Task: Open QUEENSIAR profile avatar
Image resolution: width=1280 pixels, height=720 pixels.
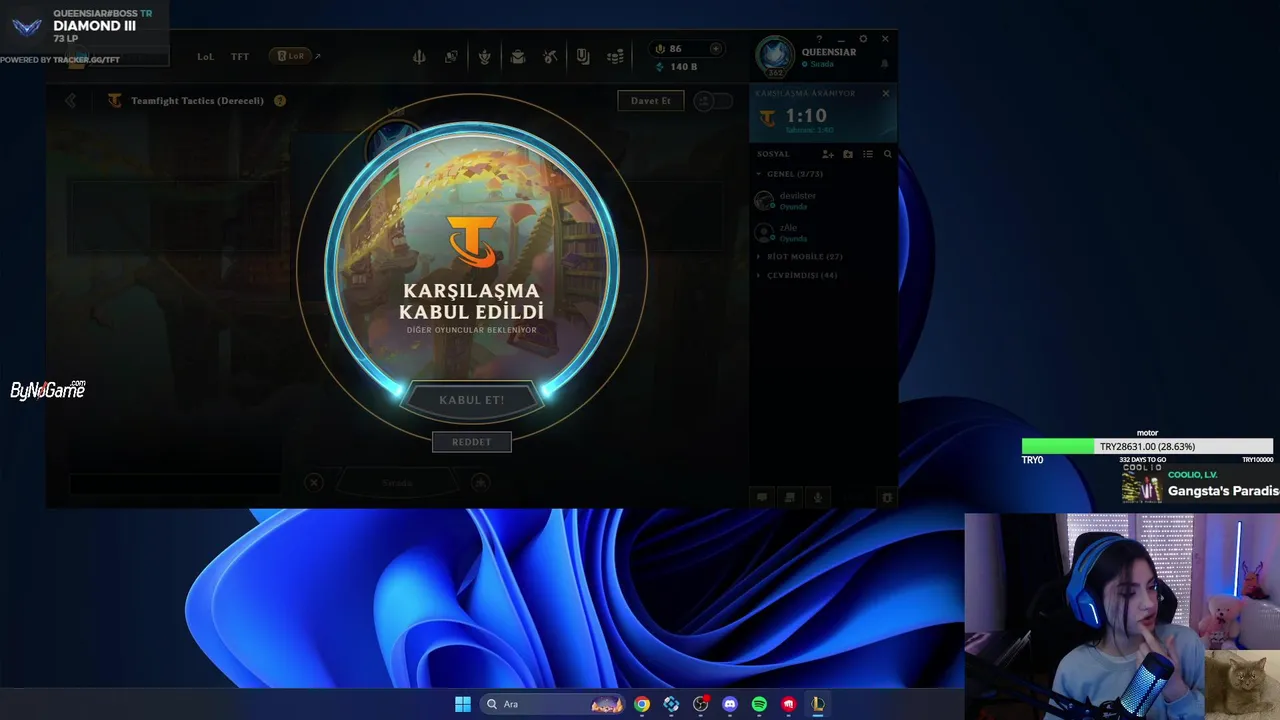Action: point(775,56)
